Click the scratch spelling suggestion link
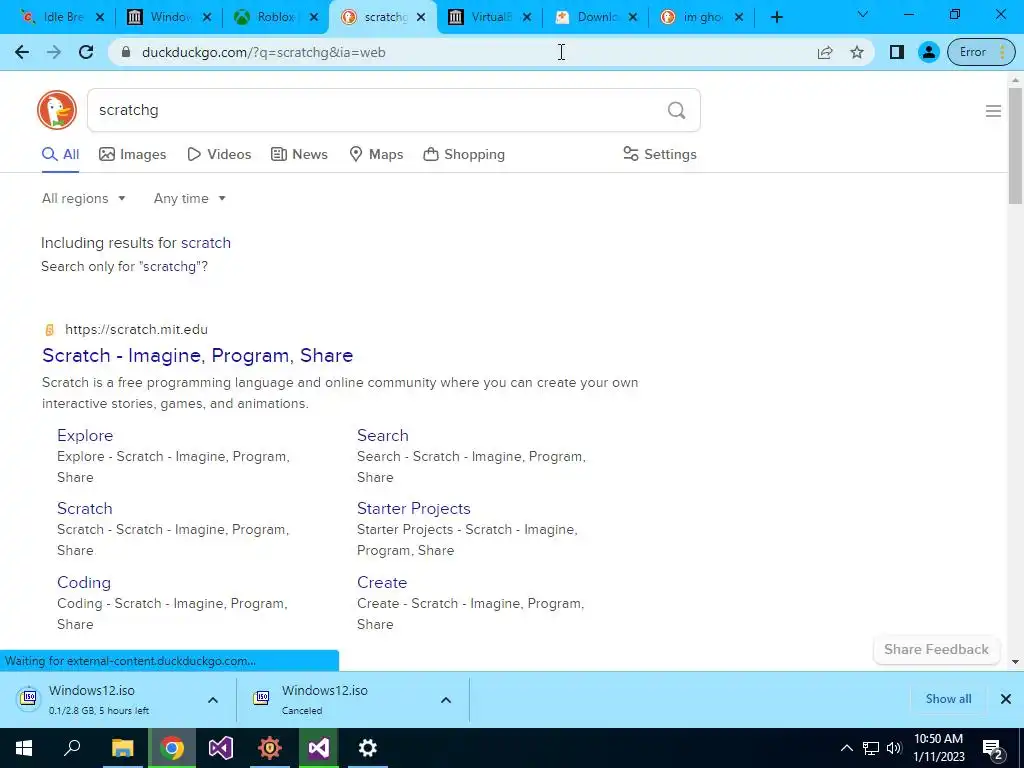Image resolution: width=1024 pixels, height=768 pixels. click(x=206, y=243)
